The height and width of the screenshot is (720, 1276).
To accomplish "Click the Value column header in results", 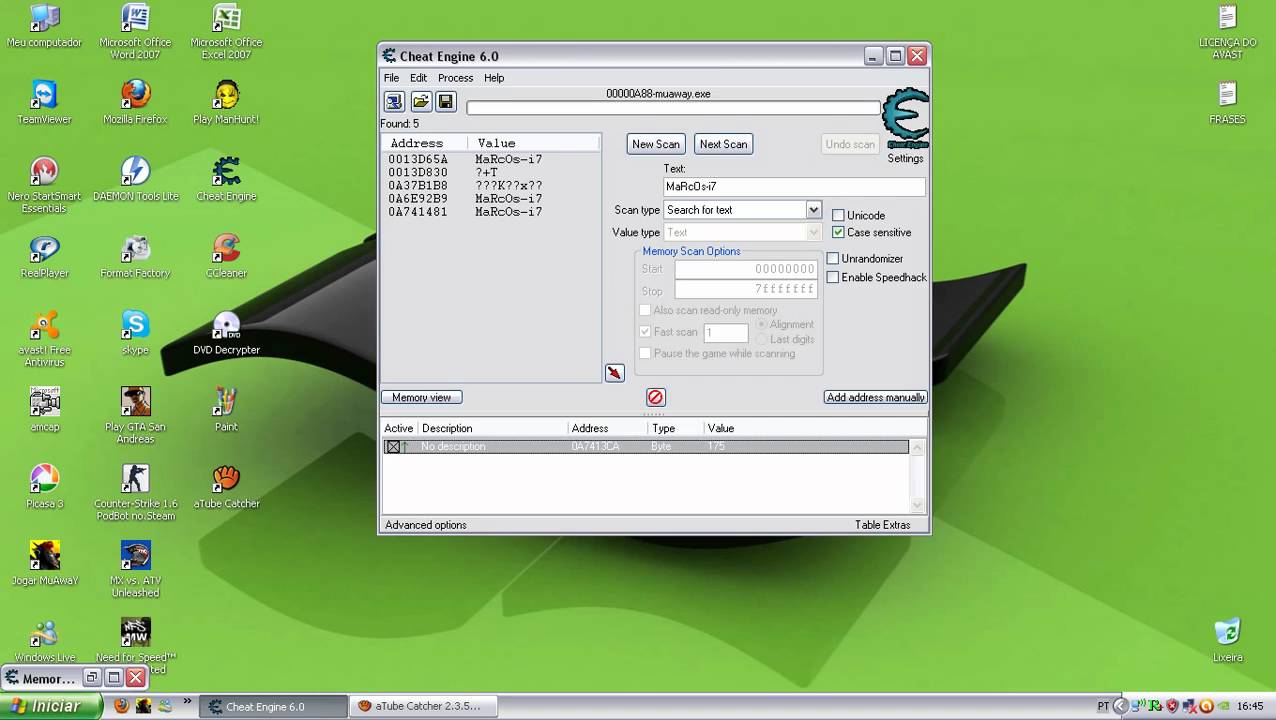I will (534, 143).
